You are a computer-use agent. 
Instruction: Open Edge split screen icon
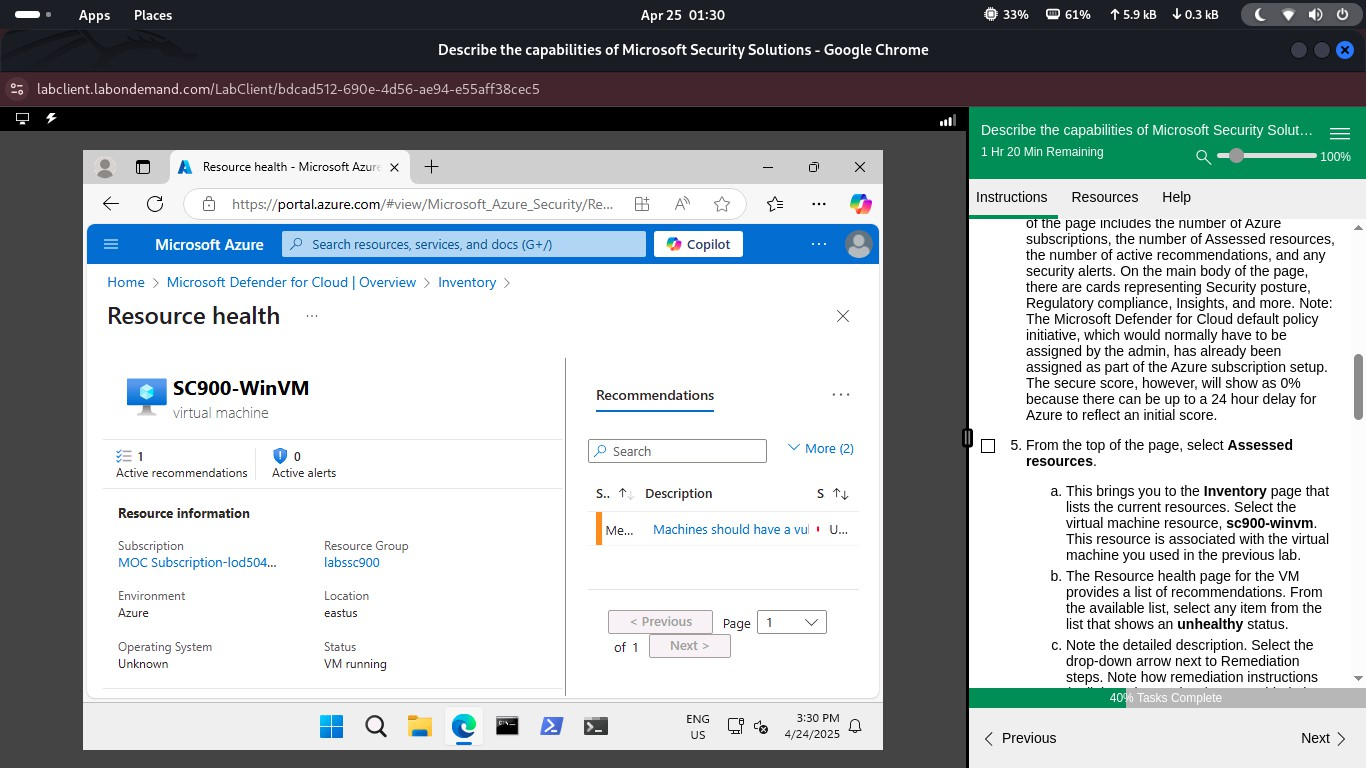[641, 203]
